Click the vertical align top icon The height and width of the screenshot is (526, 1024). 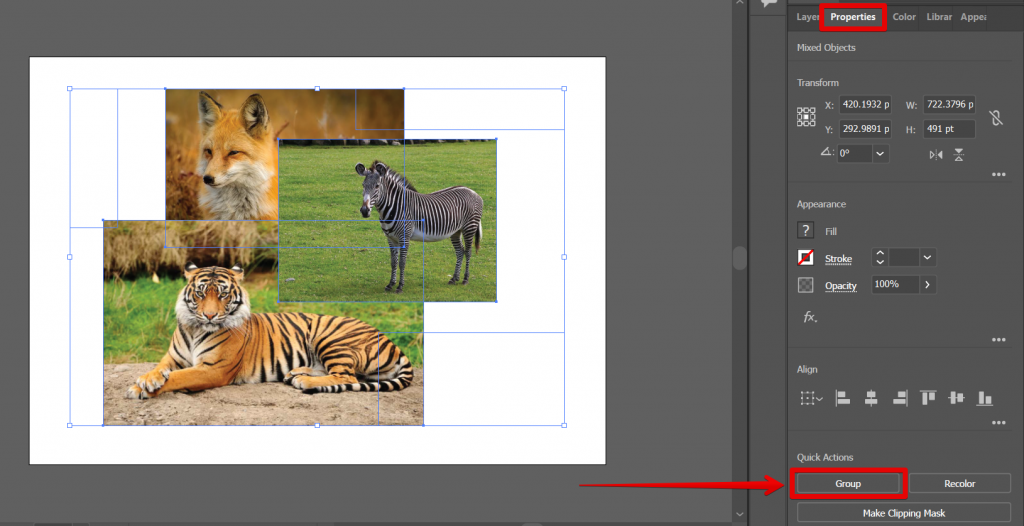928,398
